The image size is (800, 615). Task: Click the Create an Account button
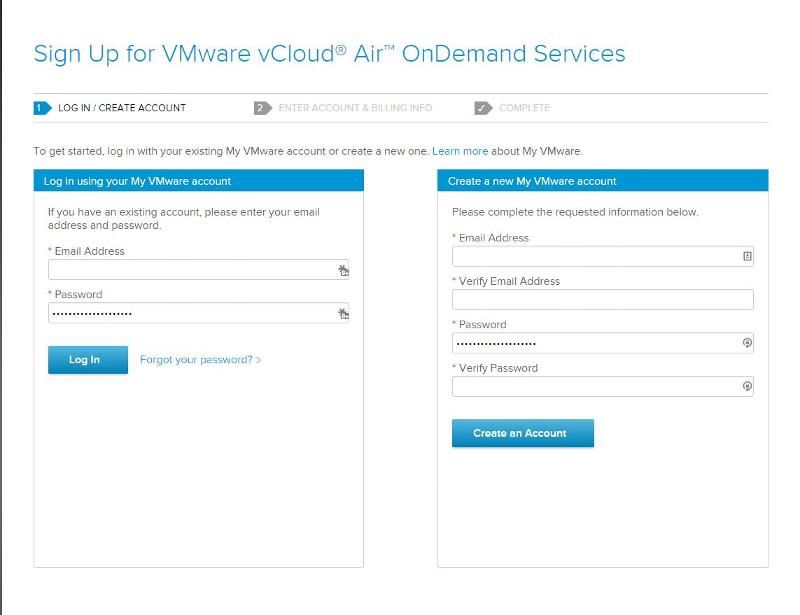point(523,433)
